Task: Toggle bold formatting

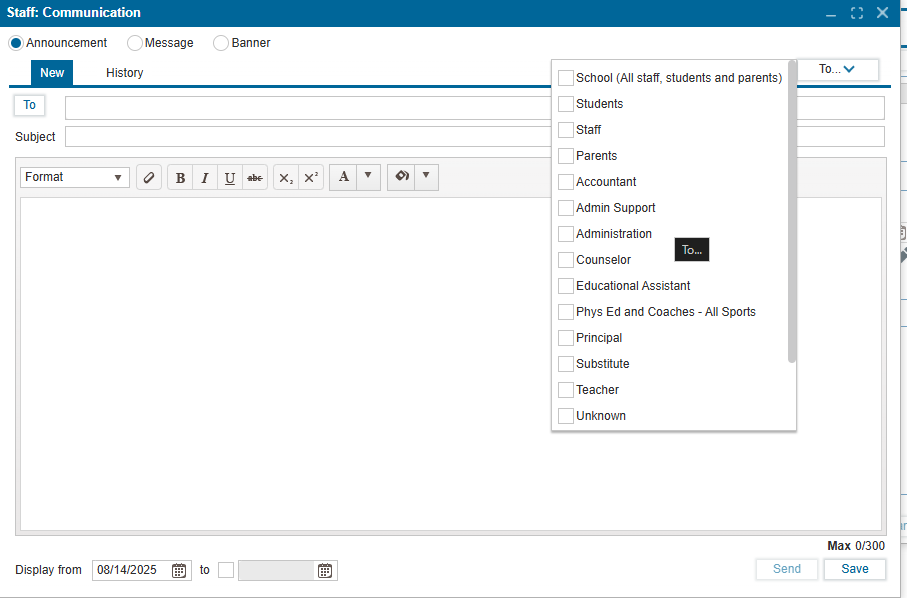Action: (180, 178)
